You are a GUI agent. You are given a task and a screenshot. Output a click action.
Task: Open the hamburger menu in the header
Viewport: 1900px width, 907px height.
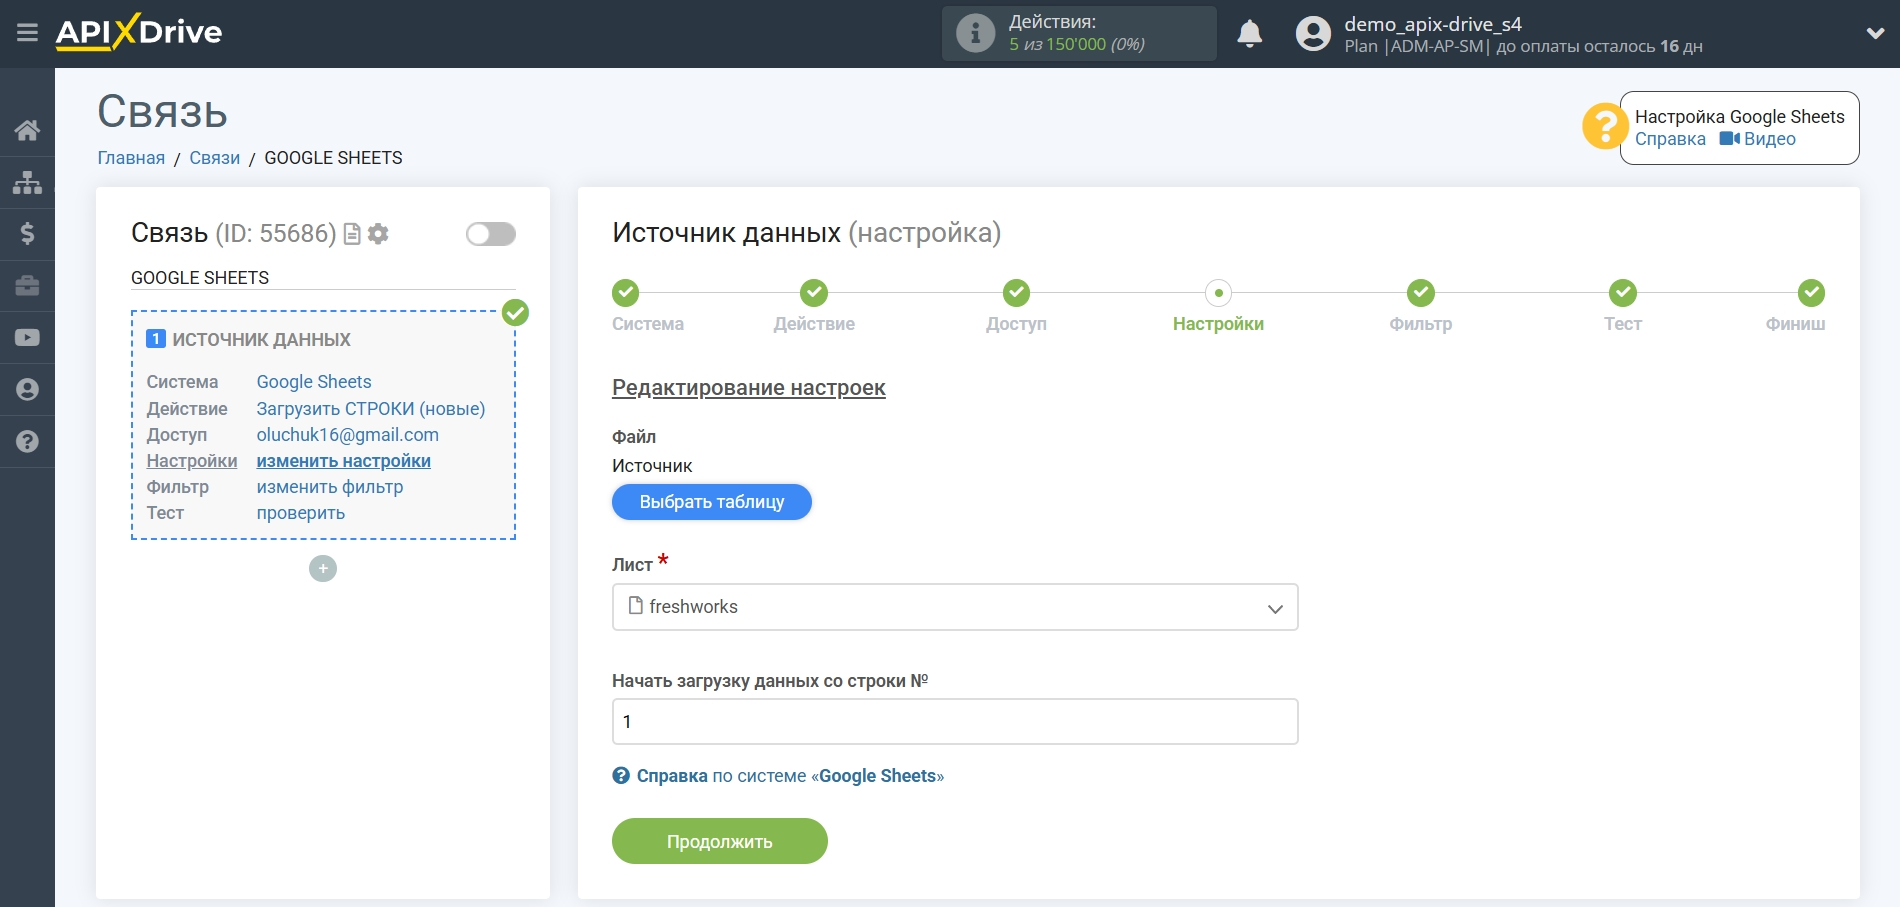[27, 33]
